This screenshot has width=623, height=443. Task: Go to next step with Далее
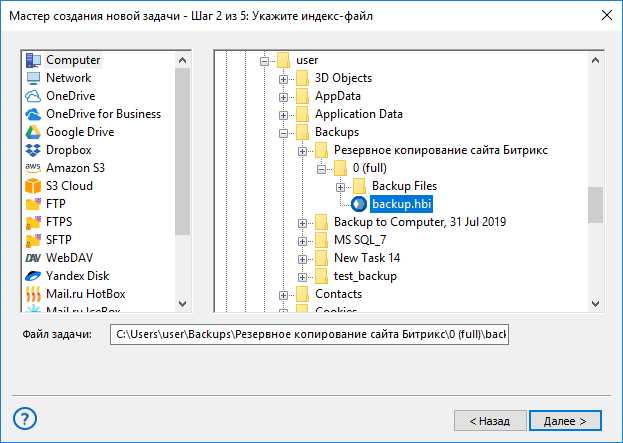pyautogui.click(x=565, y=421)
